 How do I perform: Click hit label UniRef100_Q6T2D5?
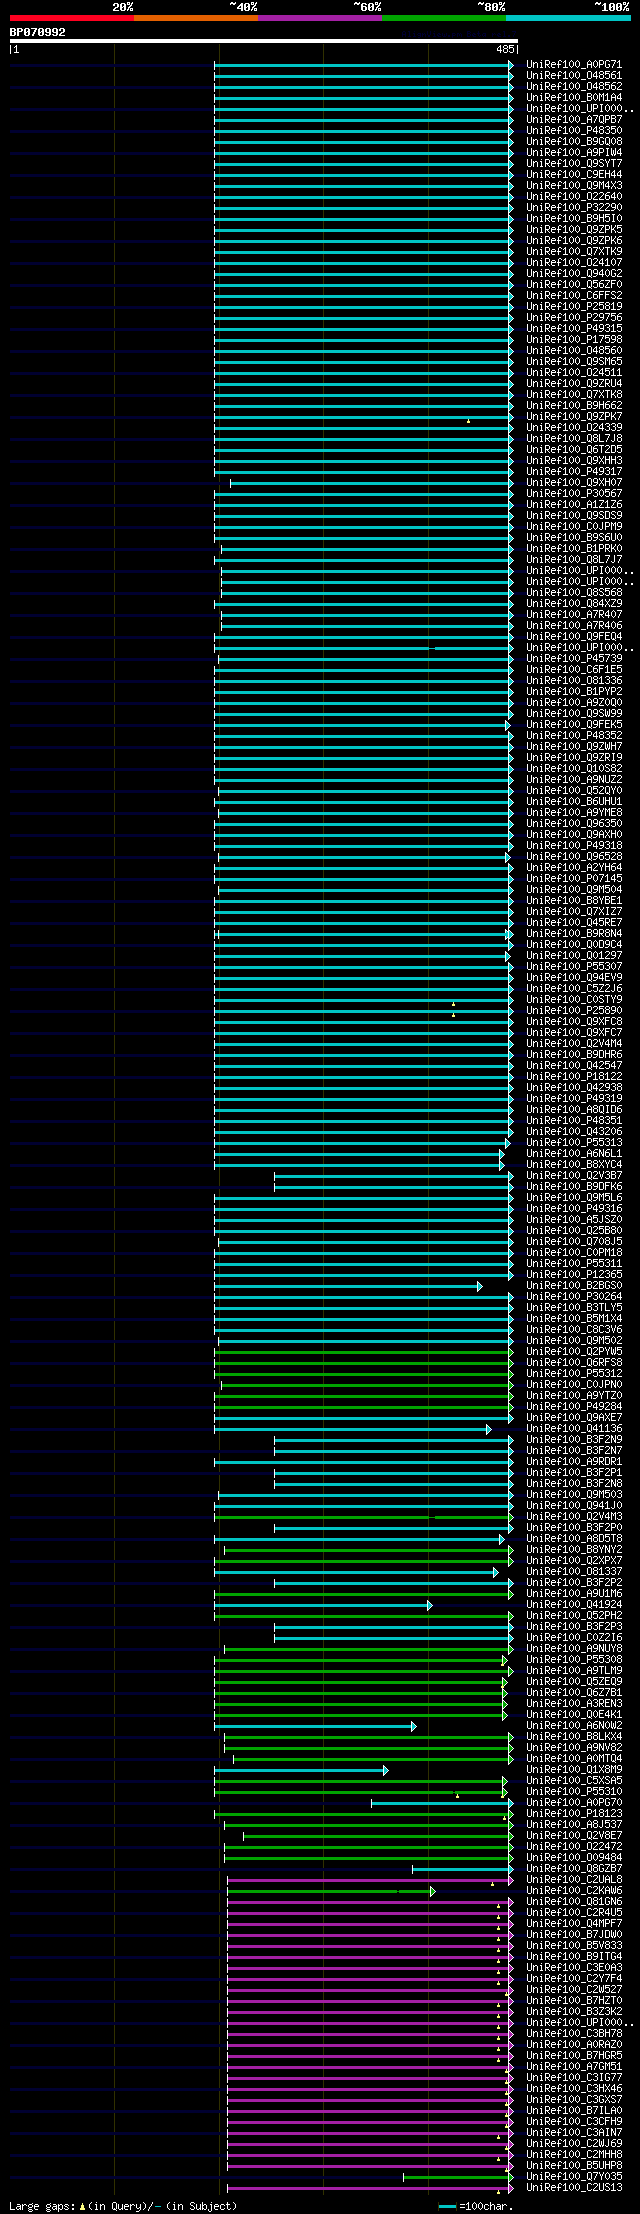click(574, 449)
